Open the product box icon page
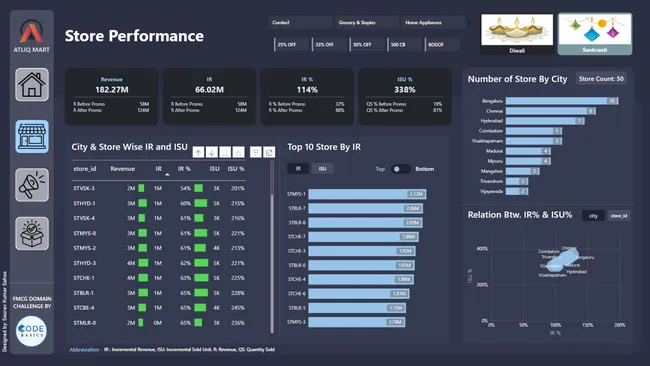This screenshot has height=366, width=650. (x=32, y=233)
